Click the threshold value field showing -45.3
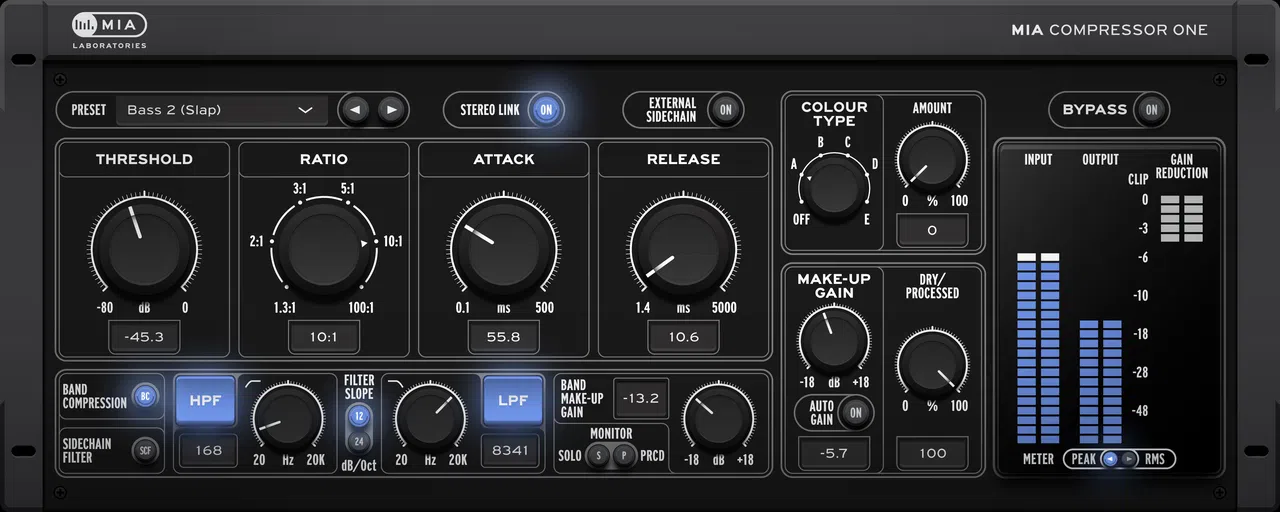The image size is (1280, 512). point(144,337)
